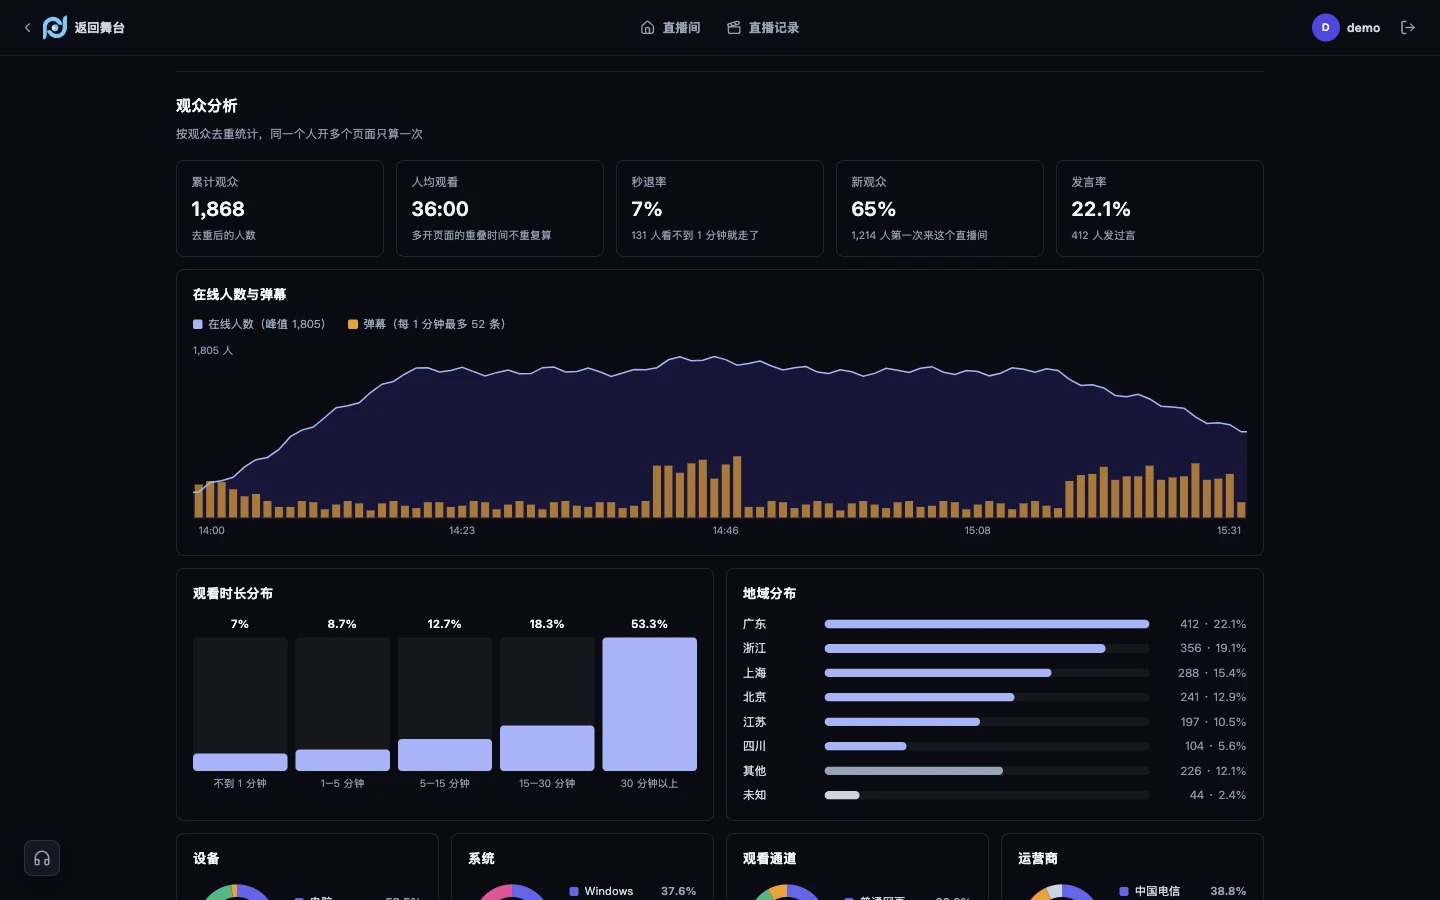
Task: Click the clapboard icon beside 直播记录
Action: 734,28
